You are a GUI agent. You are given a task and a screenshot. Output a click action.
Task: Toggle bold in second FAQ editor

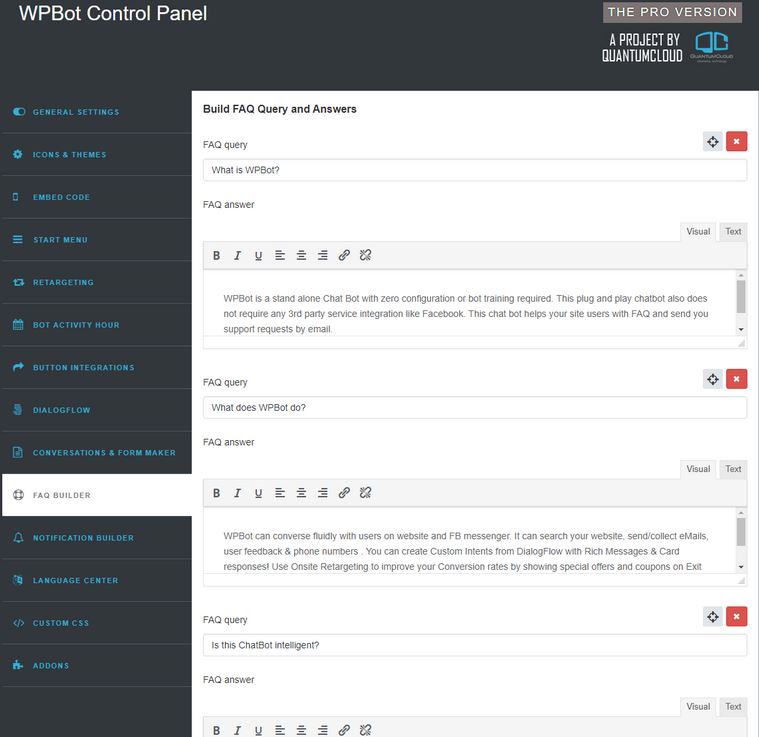coord(216,493)
